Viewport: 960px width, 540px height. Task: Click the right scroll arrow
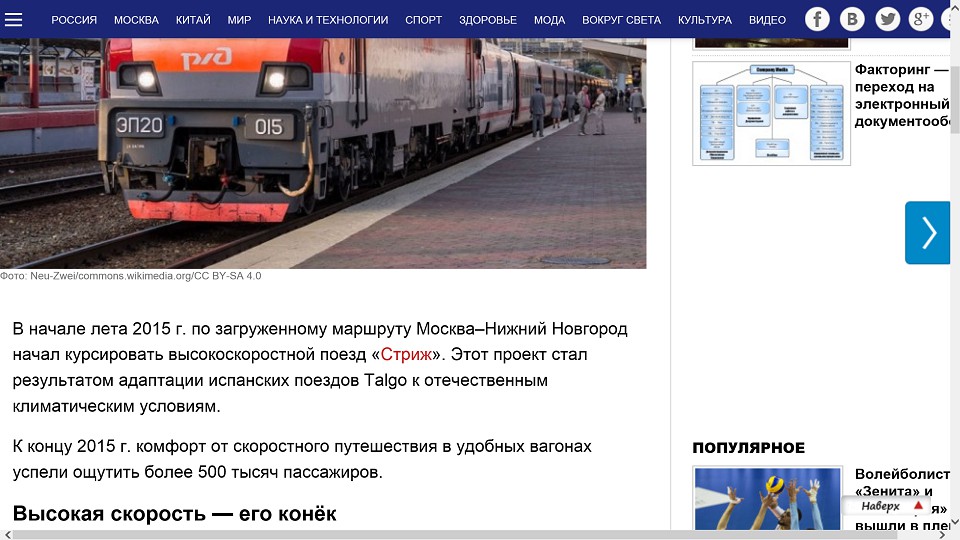[x=943, y=535]
